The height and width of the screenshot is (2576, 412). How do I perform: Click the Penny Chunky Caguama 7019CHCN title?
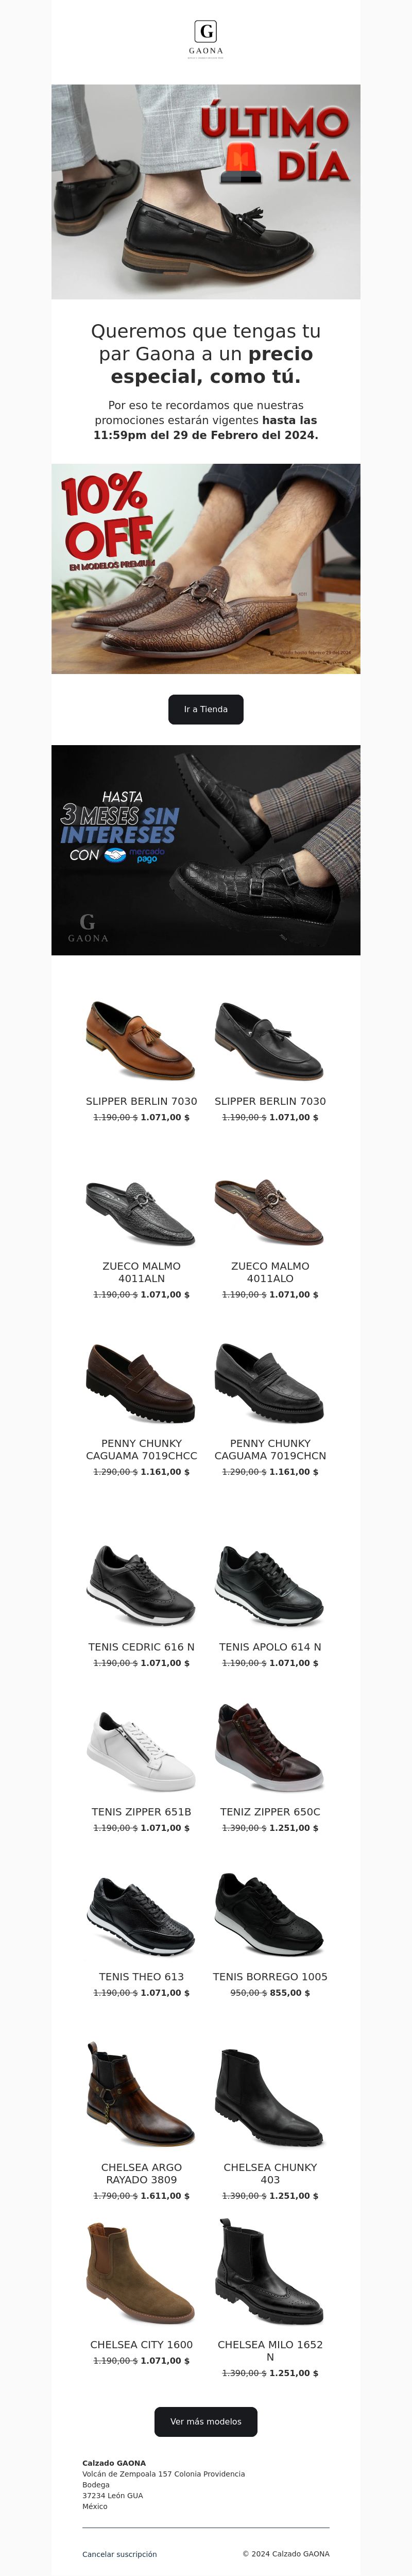270,1449
